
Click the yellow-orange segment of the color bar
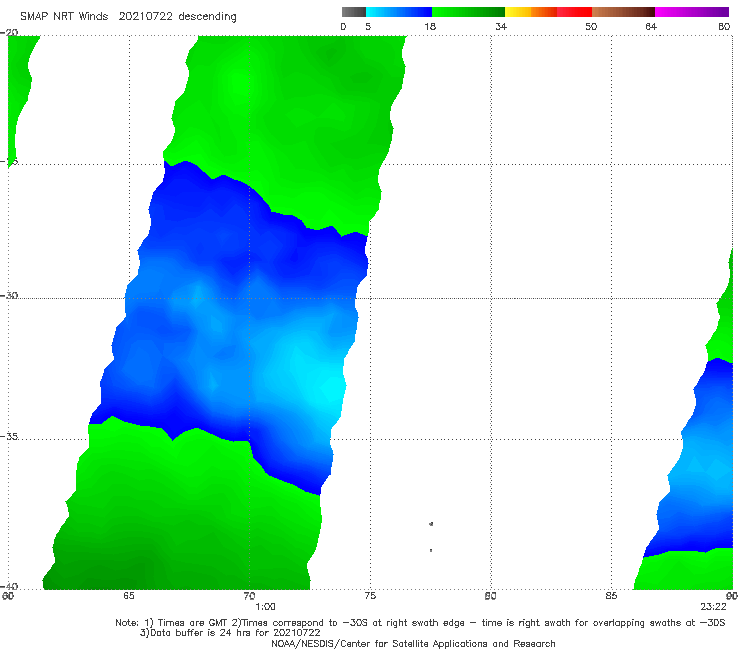coord(530,12)
